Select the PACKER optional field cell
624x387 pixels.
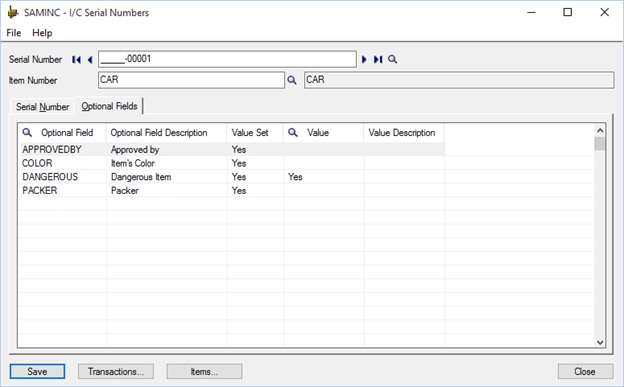(62, 190)
